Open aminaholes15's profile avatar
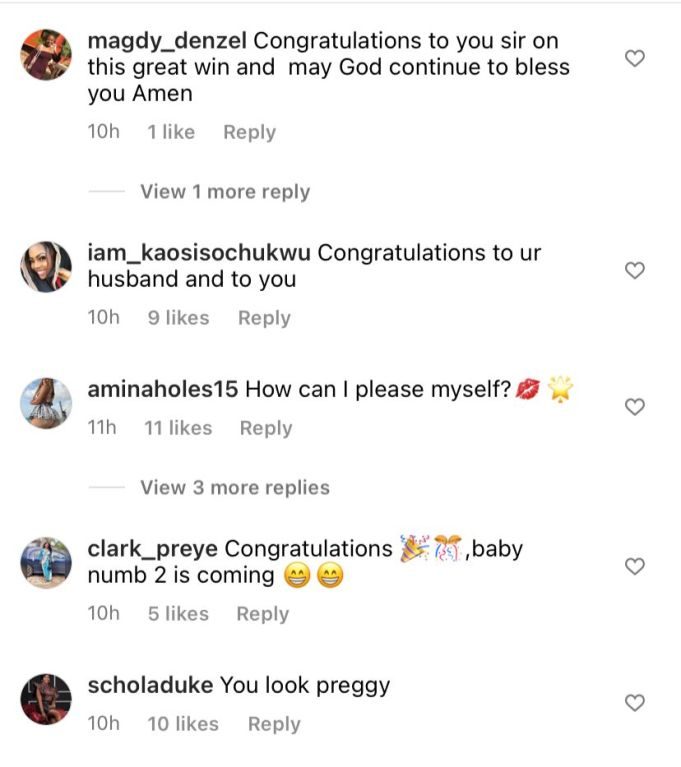Screen dimensions: 681x767 coord(46,404)
